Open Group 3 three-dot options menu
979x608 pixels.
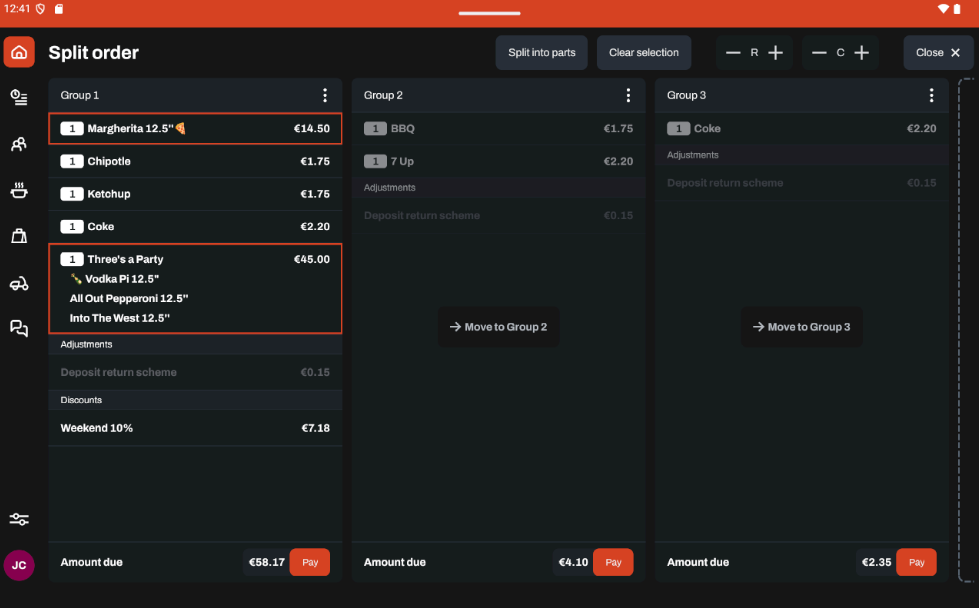pyautogui.click(x=931, y=96)
